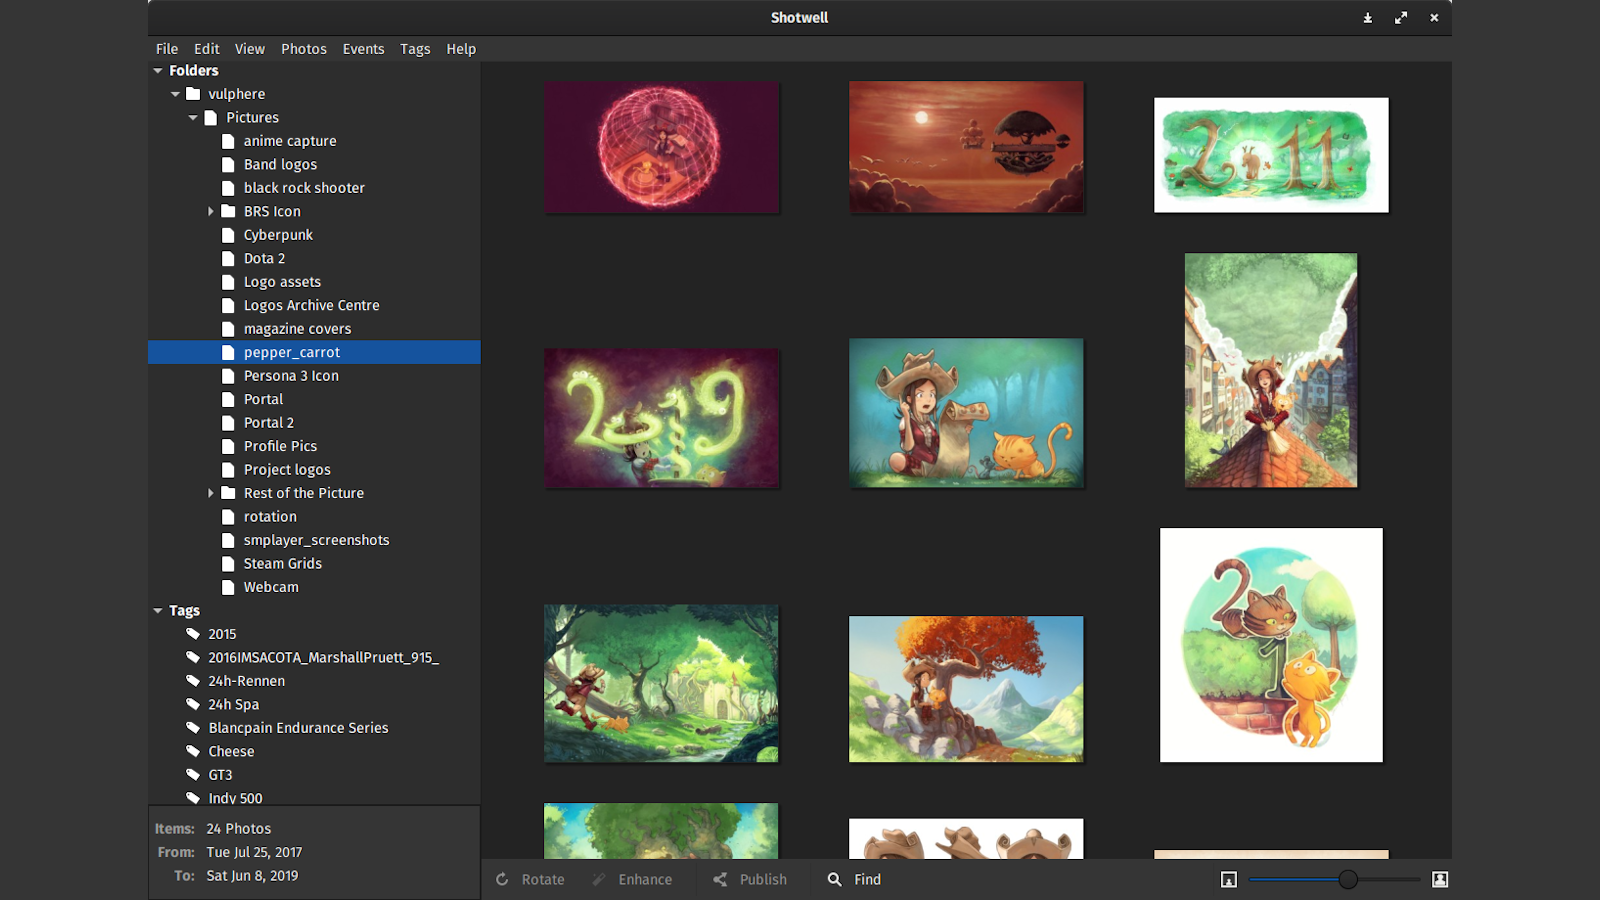Click the tag icon beside 2015

click(193, 634)
